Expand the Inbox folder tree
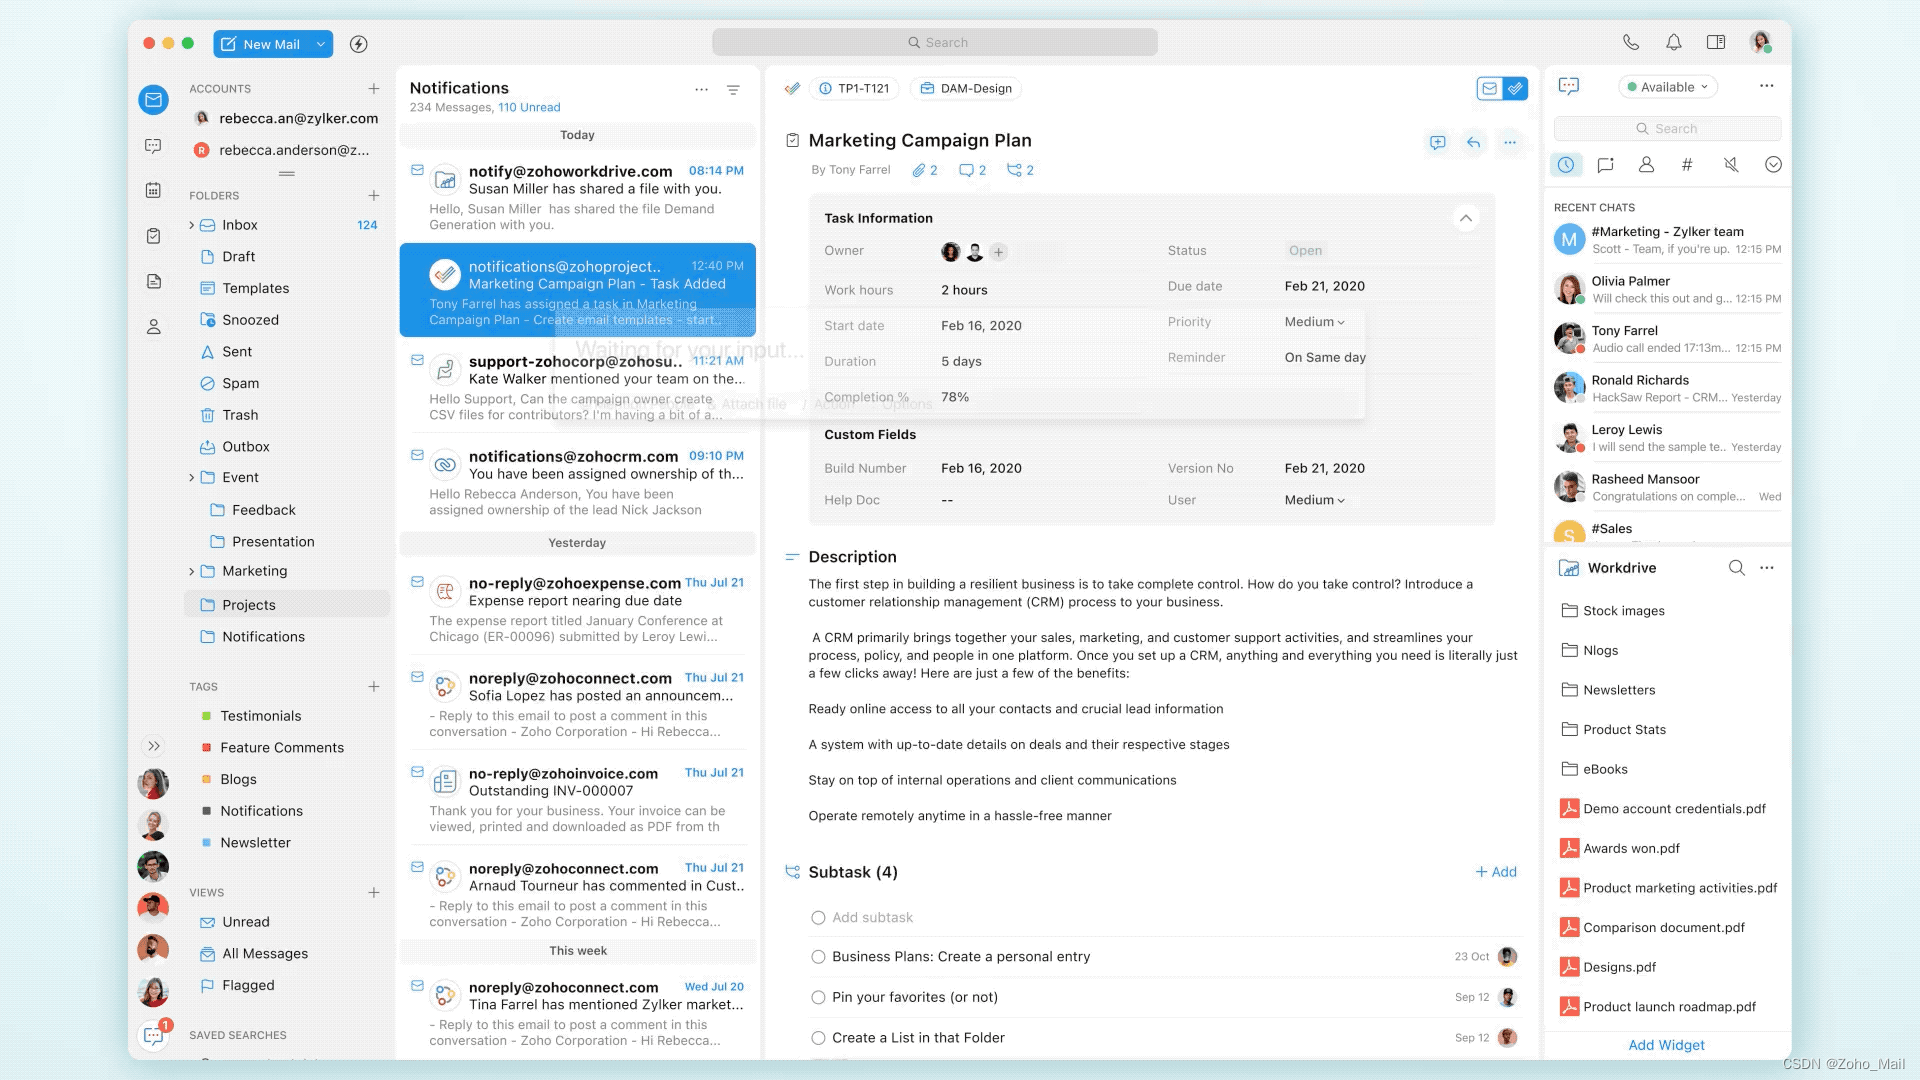The image size is (1920, 1080). tap(191, 225)
